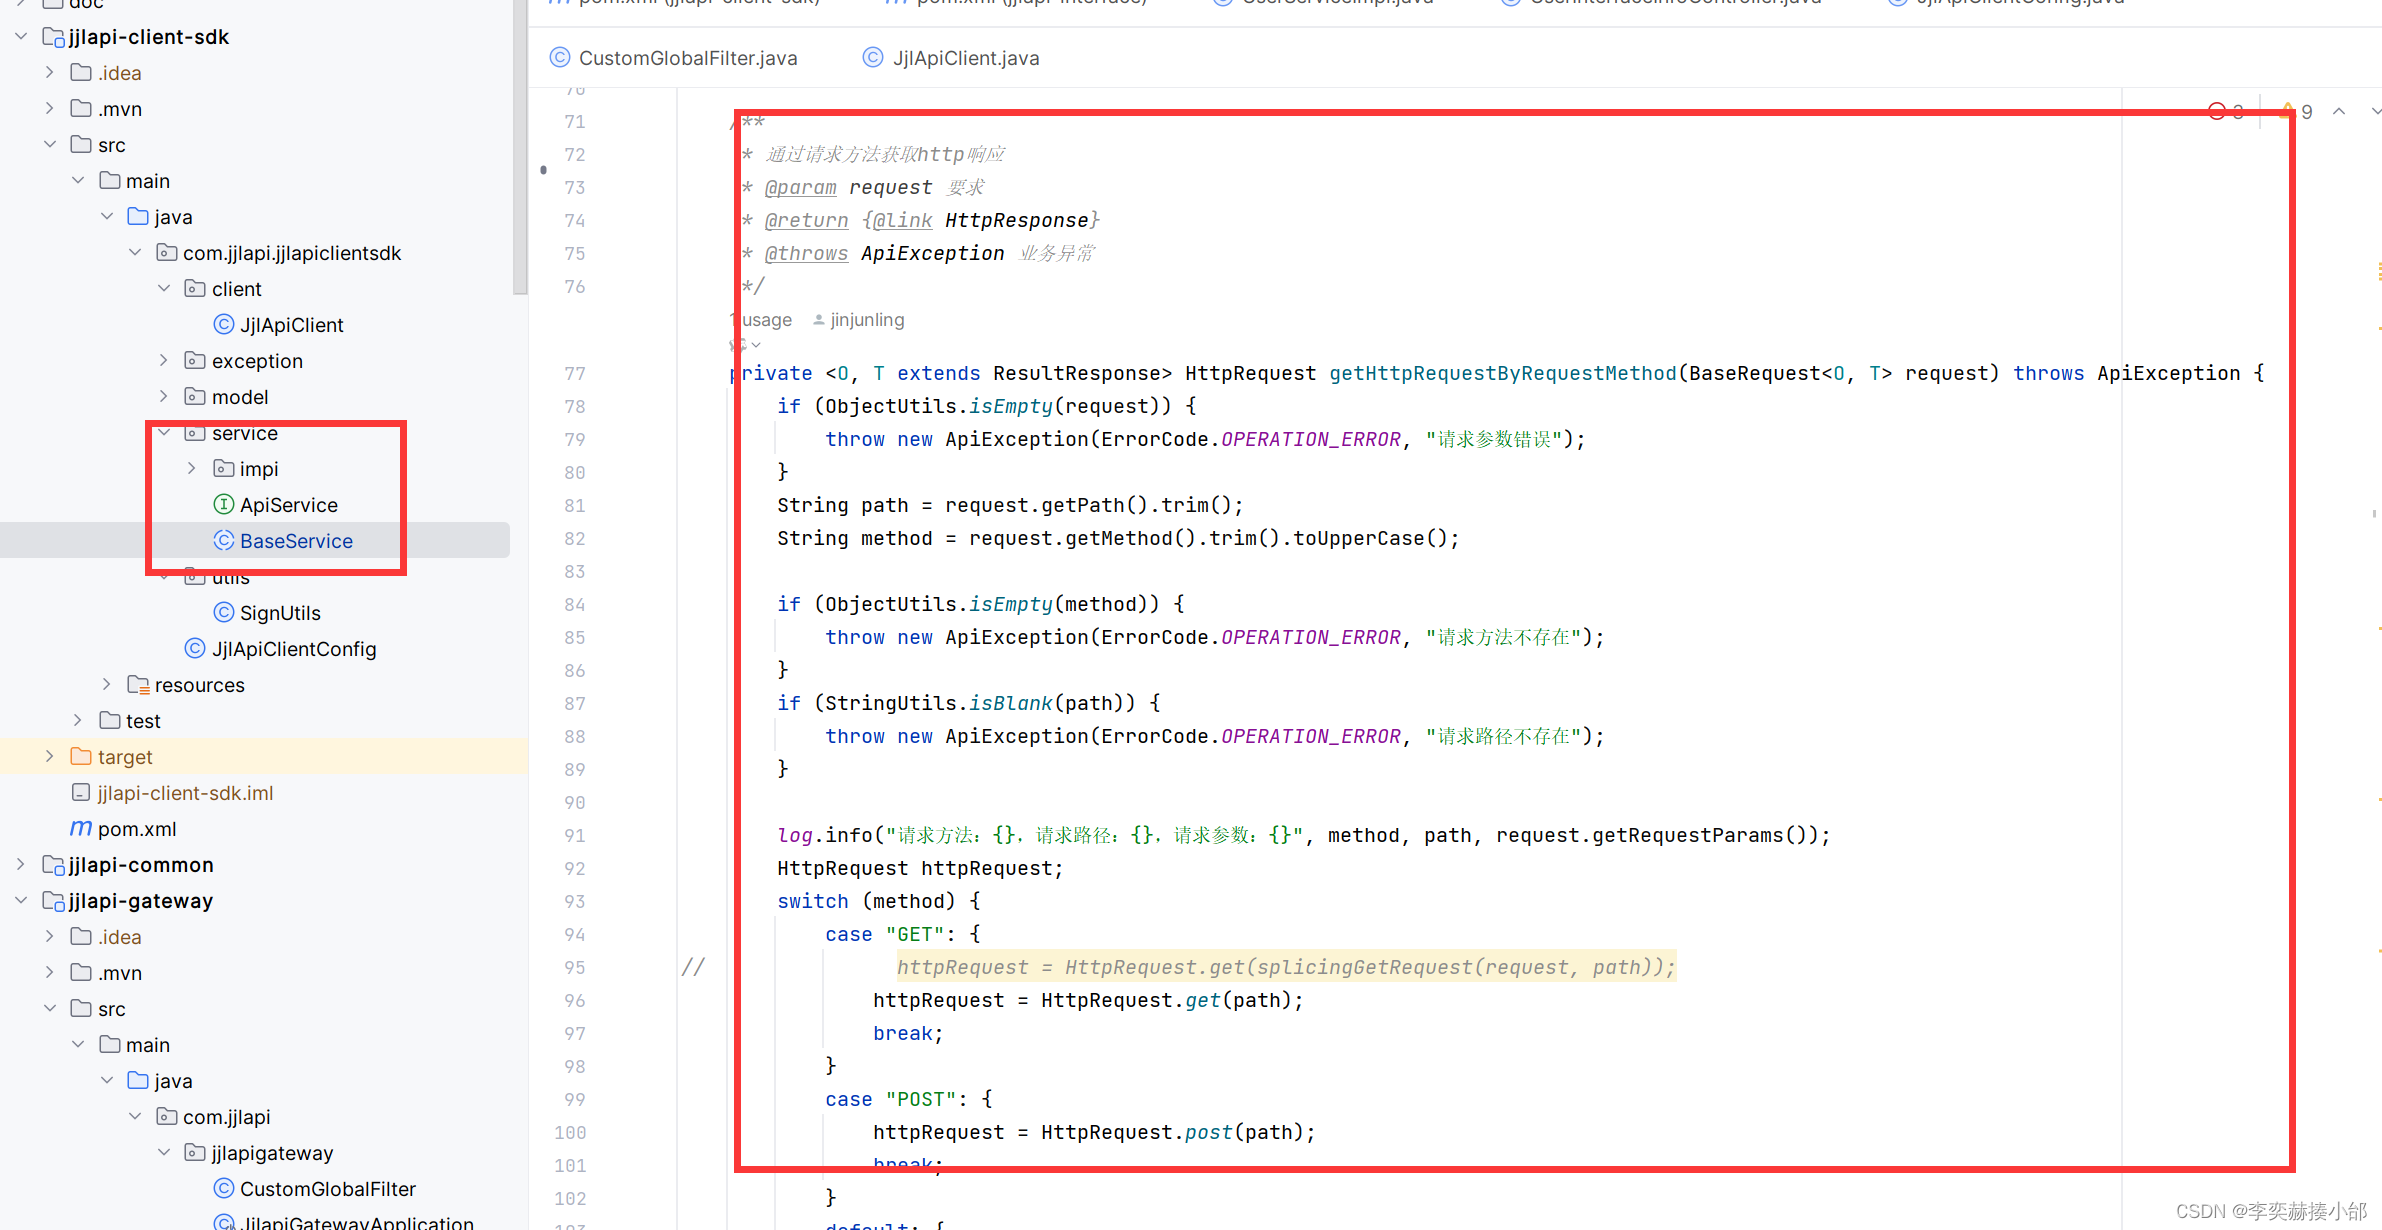Select the JjlApiClient.java tab
2382x1230 pixels.
pyautogui.click(x=963, y=58)
